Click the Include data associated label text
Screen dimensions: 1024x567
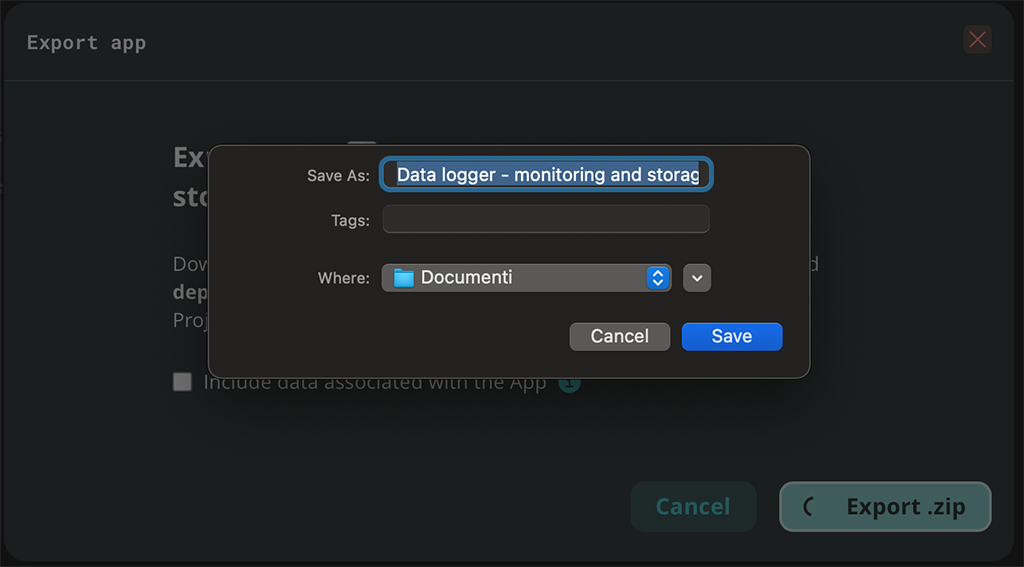pos(375,383)
